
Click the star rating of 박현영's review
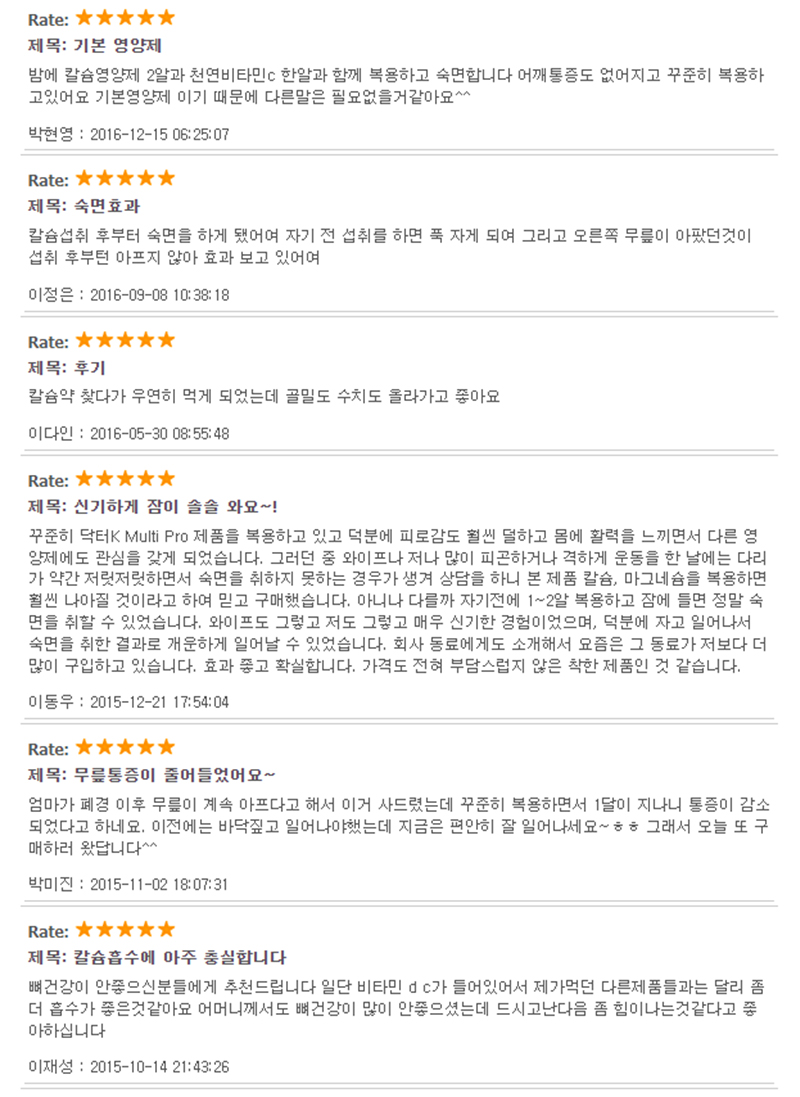pyautogui.click(x=125, y=17)
